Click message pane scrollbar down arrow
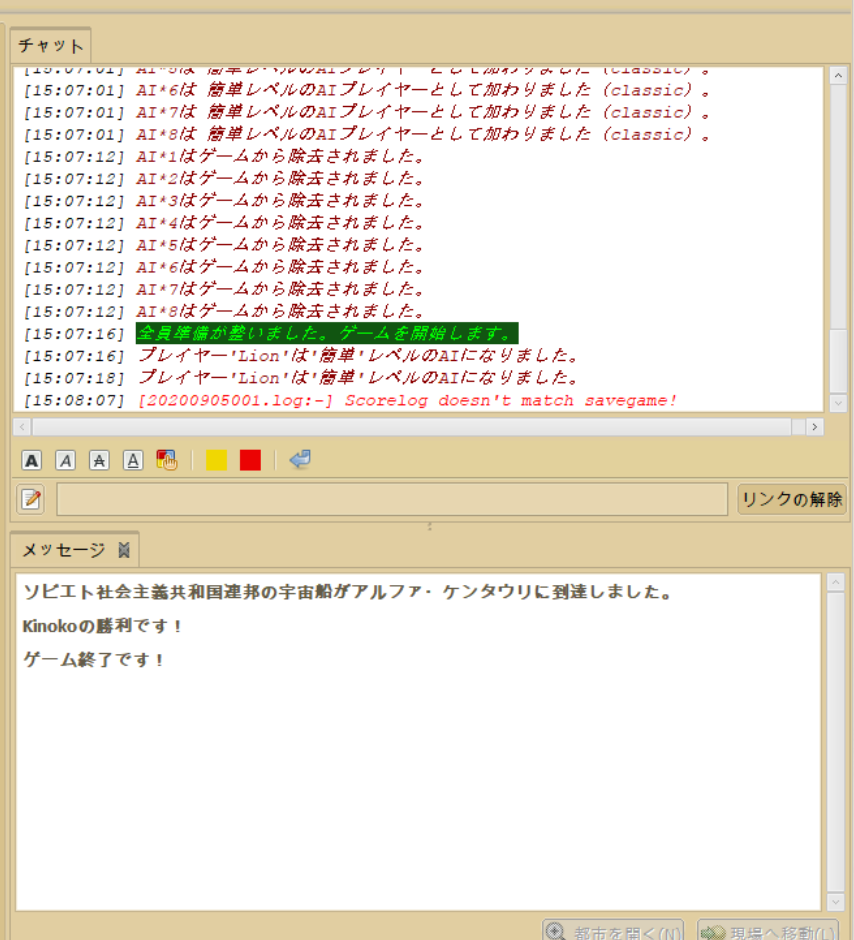Image resolution: width=854 pixels, height=940 pixels. 835,901
